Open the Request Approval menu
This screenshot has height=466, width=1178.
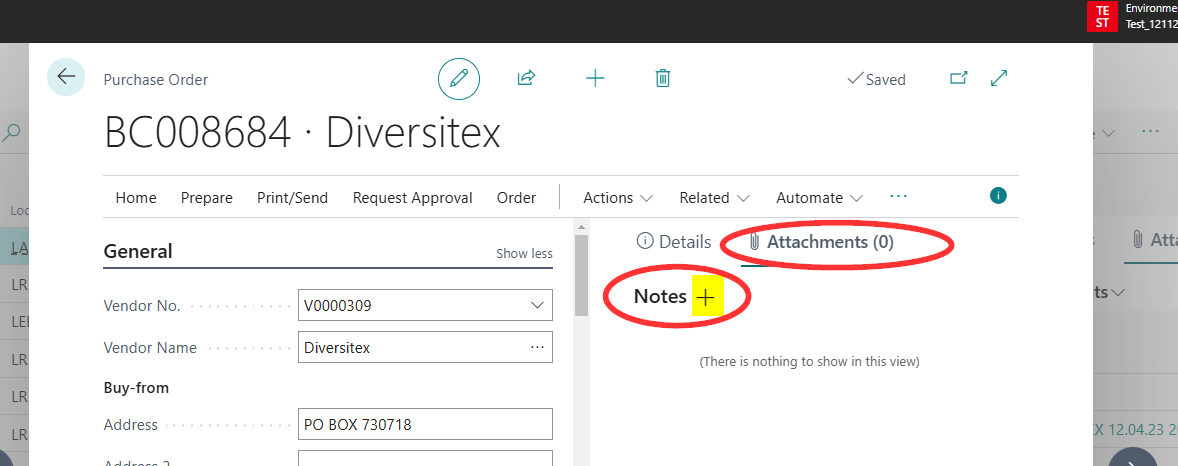pos(412,198)
